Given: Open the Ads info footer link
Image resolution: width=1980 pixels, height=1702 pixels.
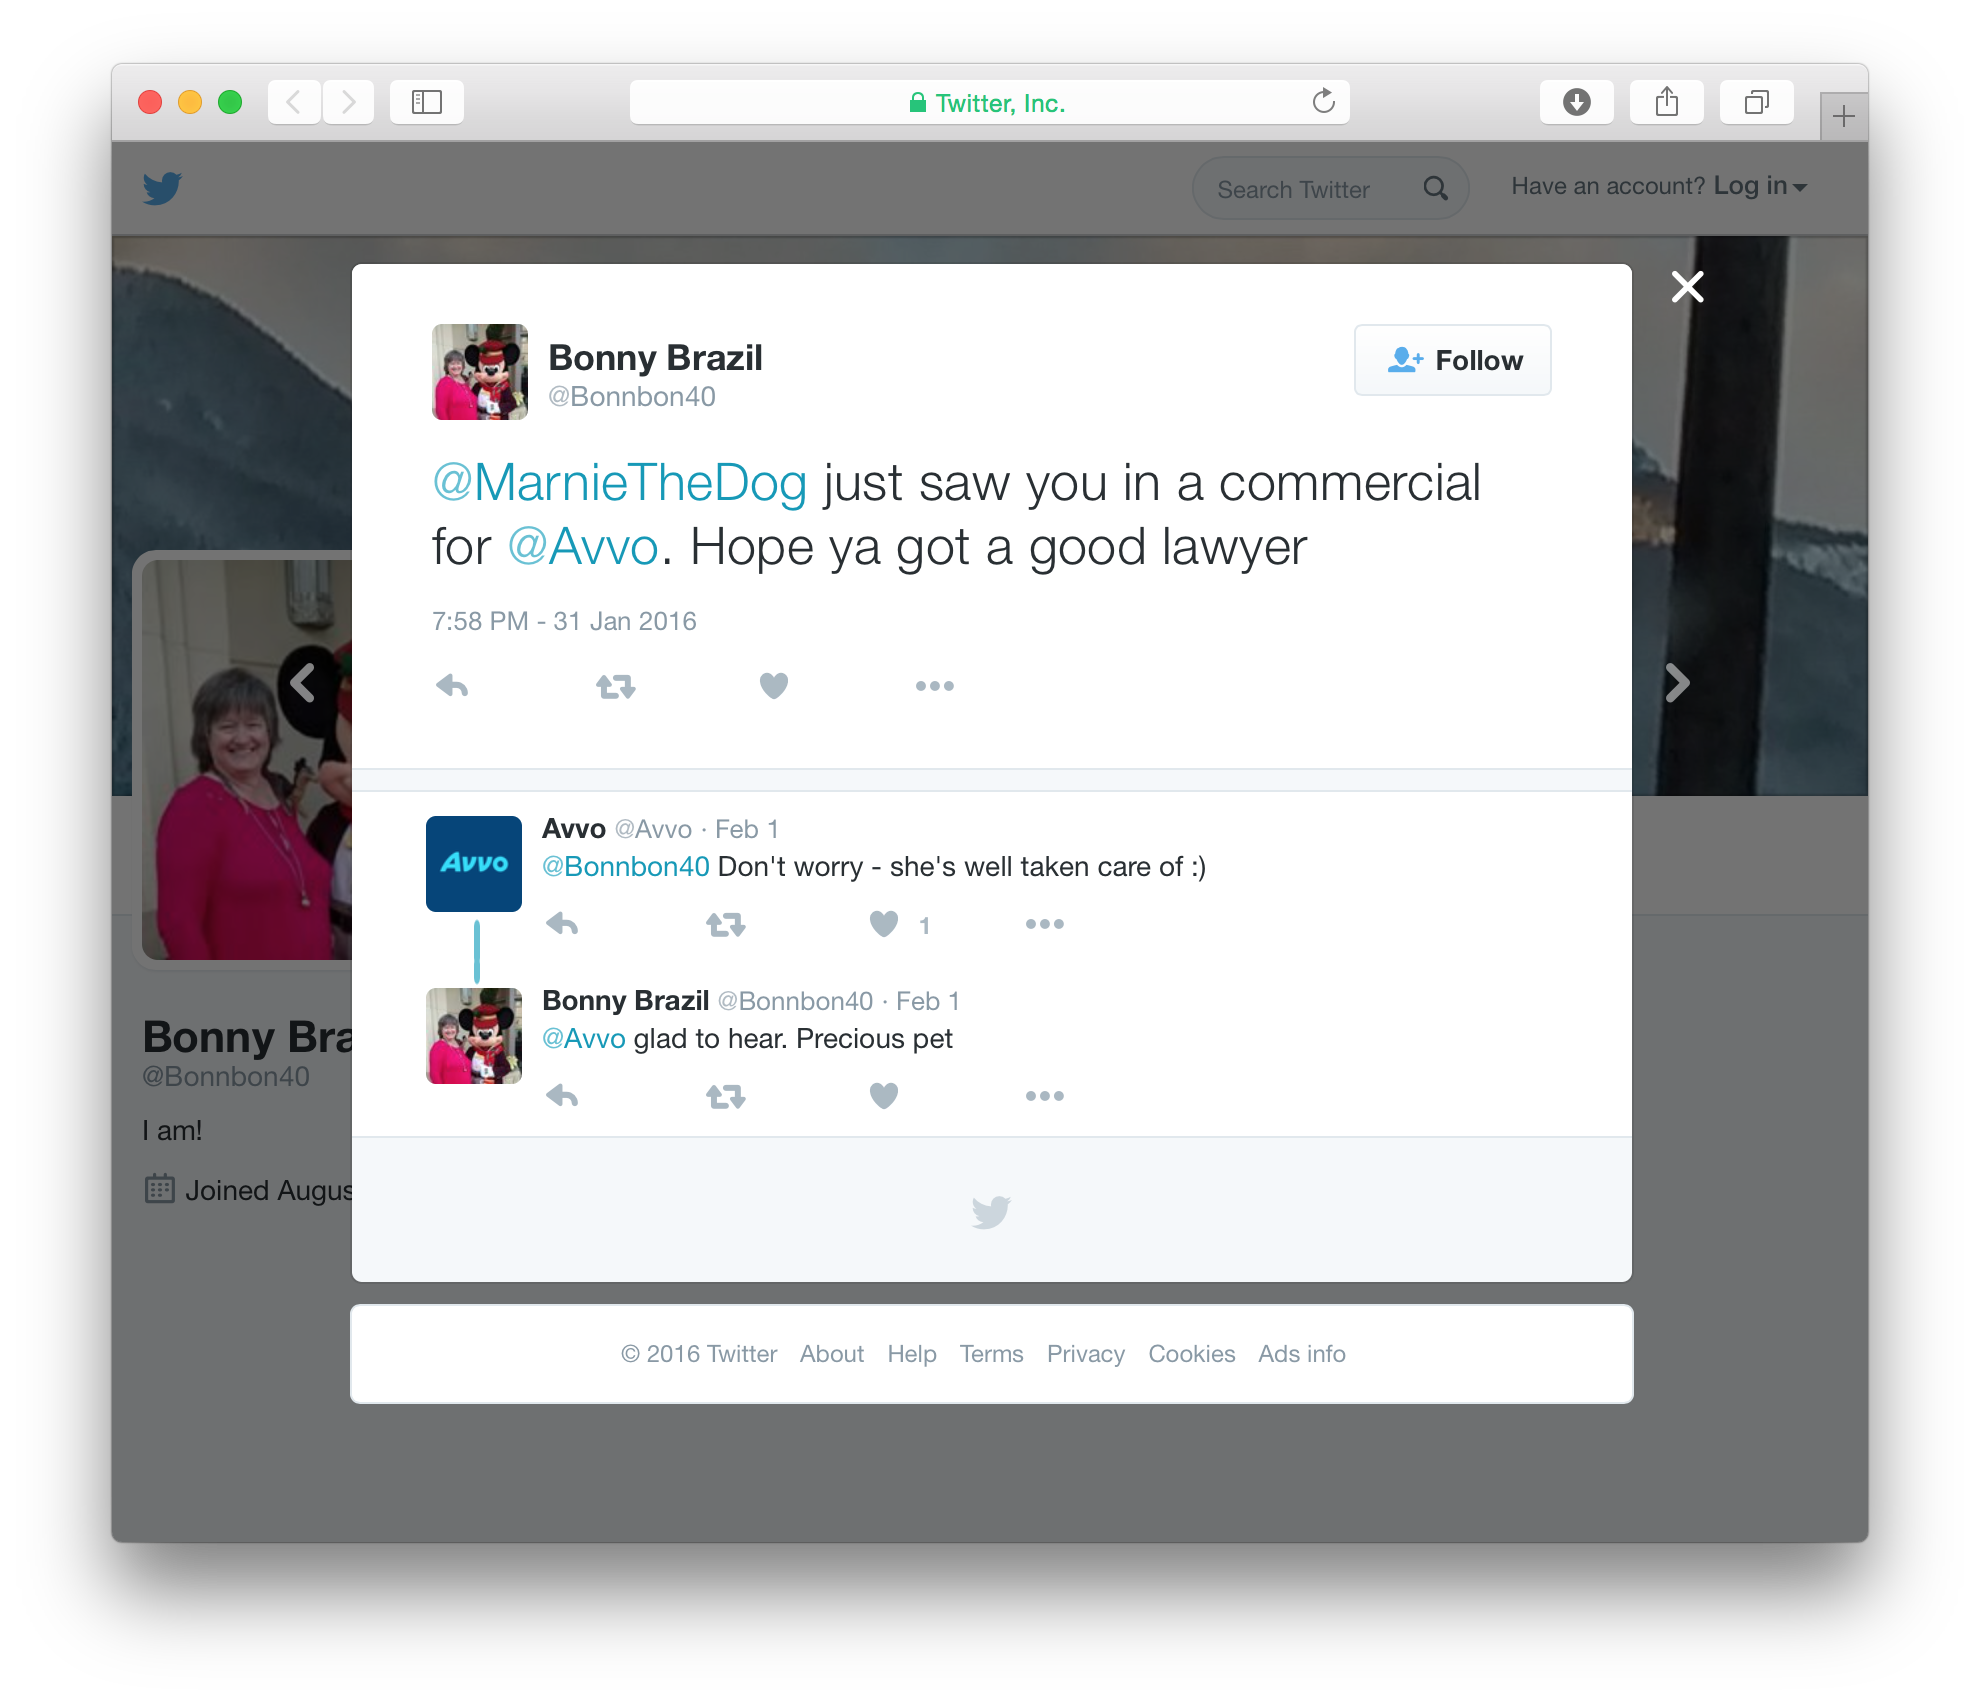Looking at the screenshot, I should click(x=1302, y=1354).
